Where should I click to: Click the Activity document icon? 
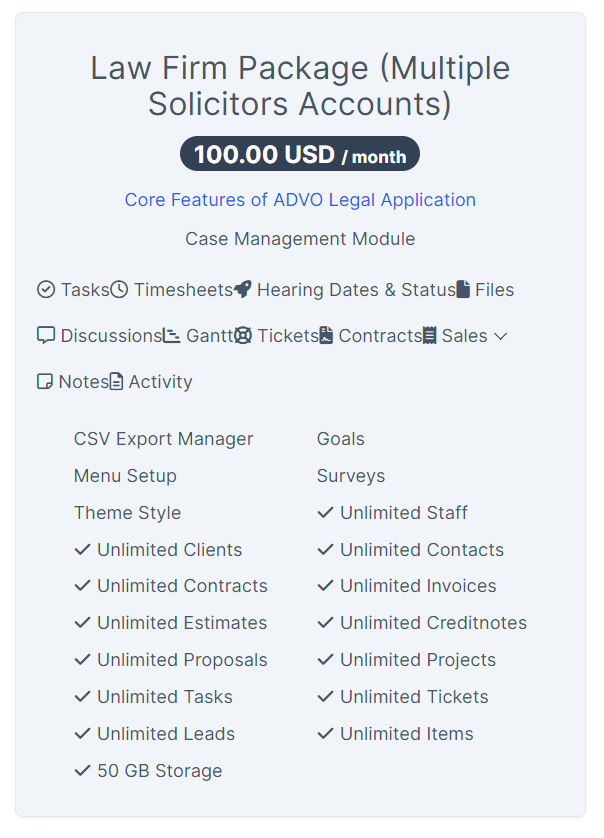(x=117, y=382)
